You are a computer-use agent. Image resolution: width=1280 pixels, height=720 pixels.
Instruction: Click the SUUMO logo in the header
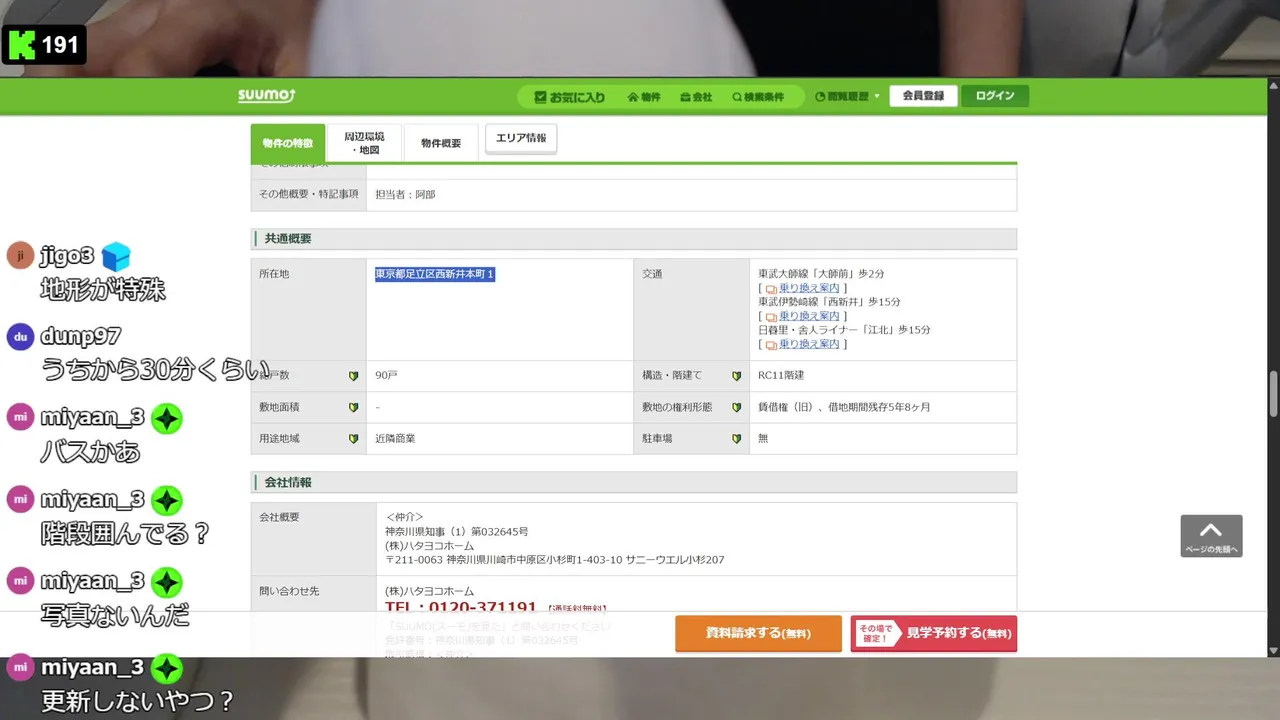point(266,96)
